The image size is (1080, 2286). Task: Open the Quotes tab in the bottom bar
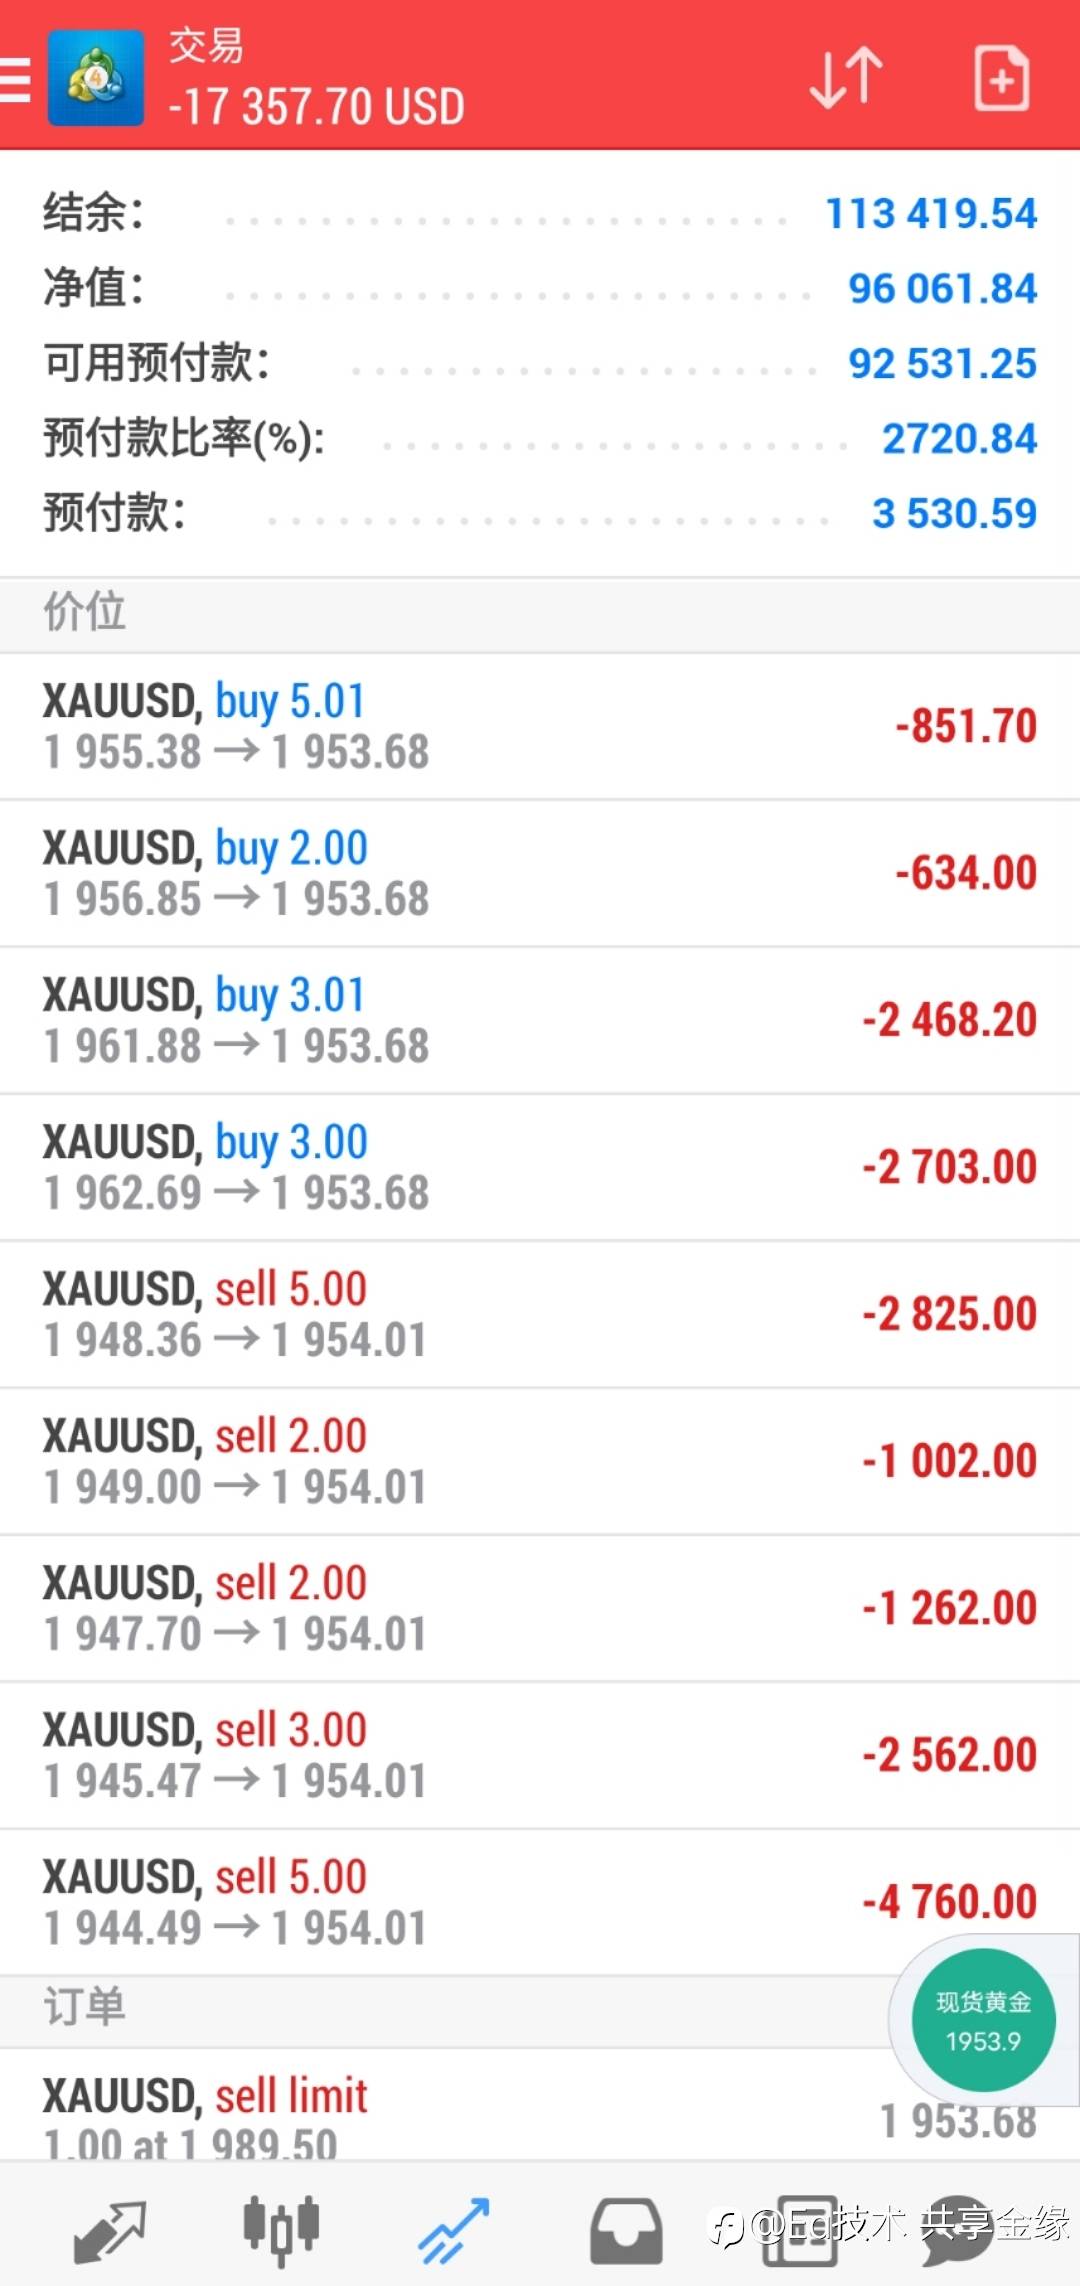[110, 2230]
